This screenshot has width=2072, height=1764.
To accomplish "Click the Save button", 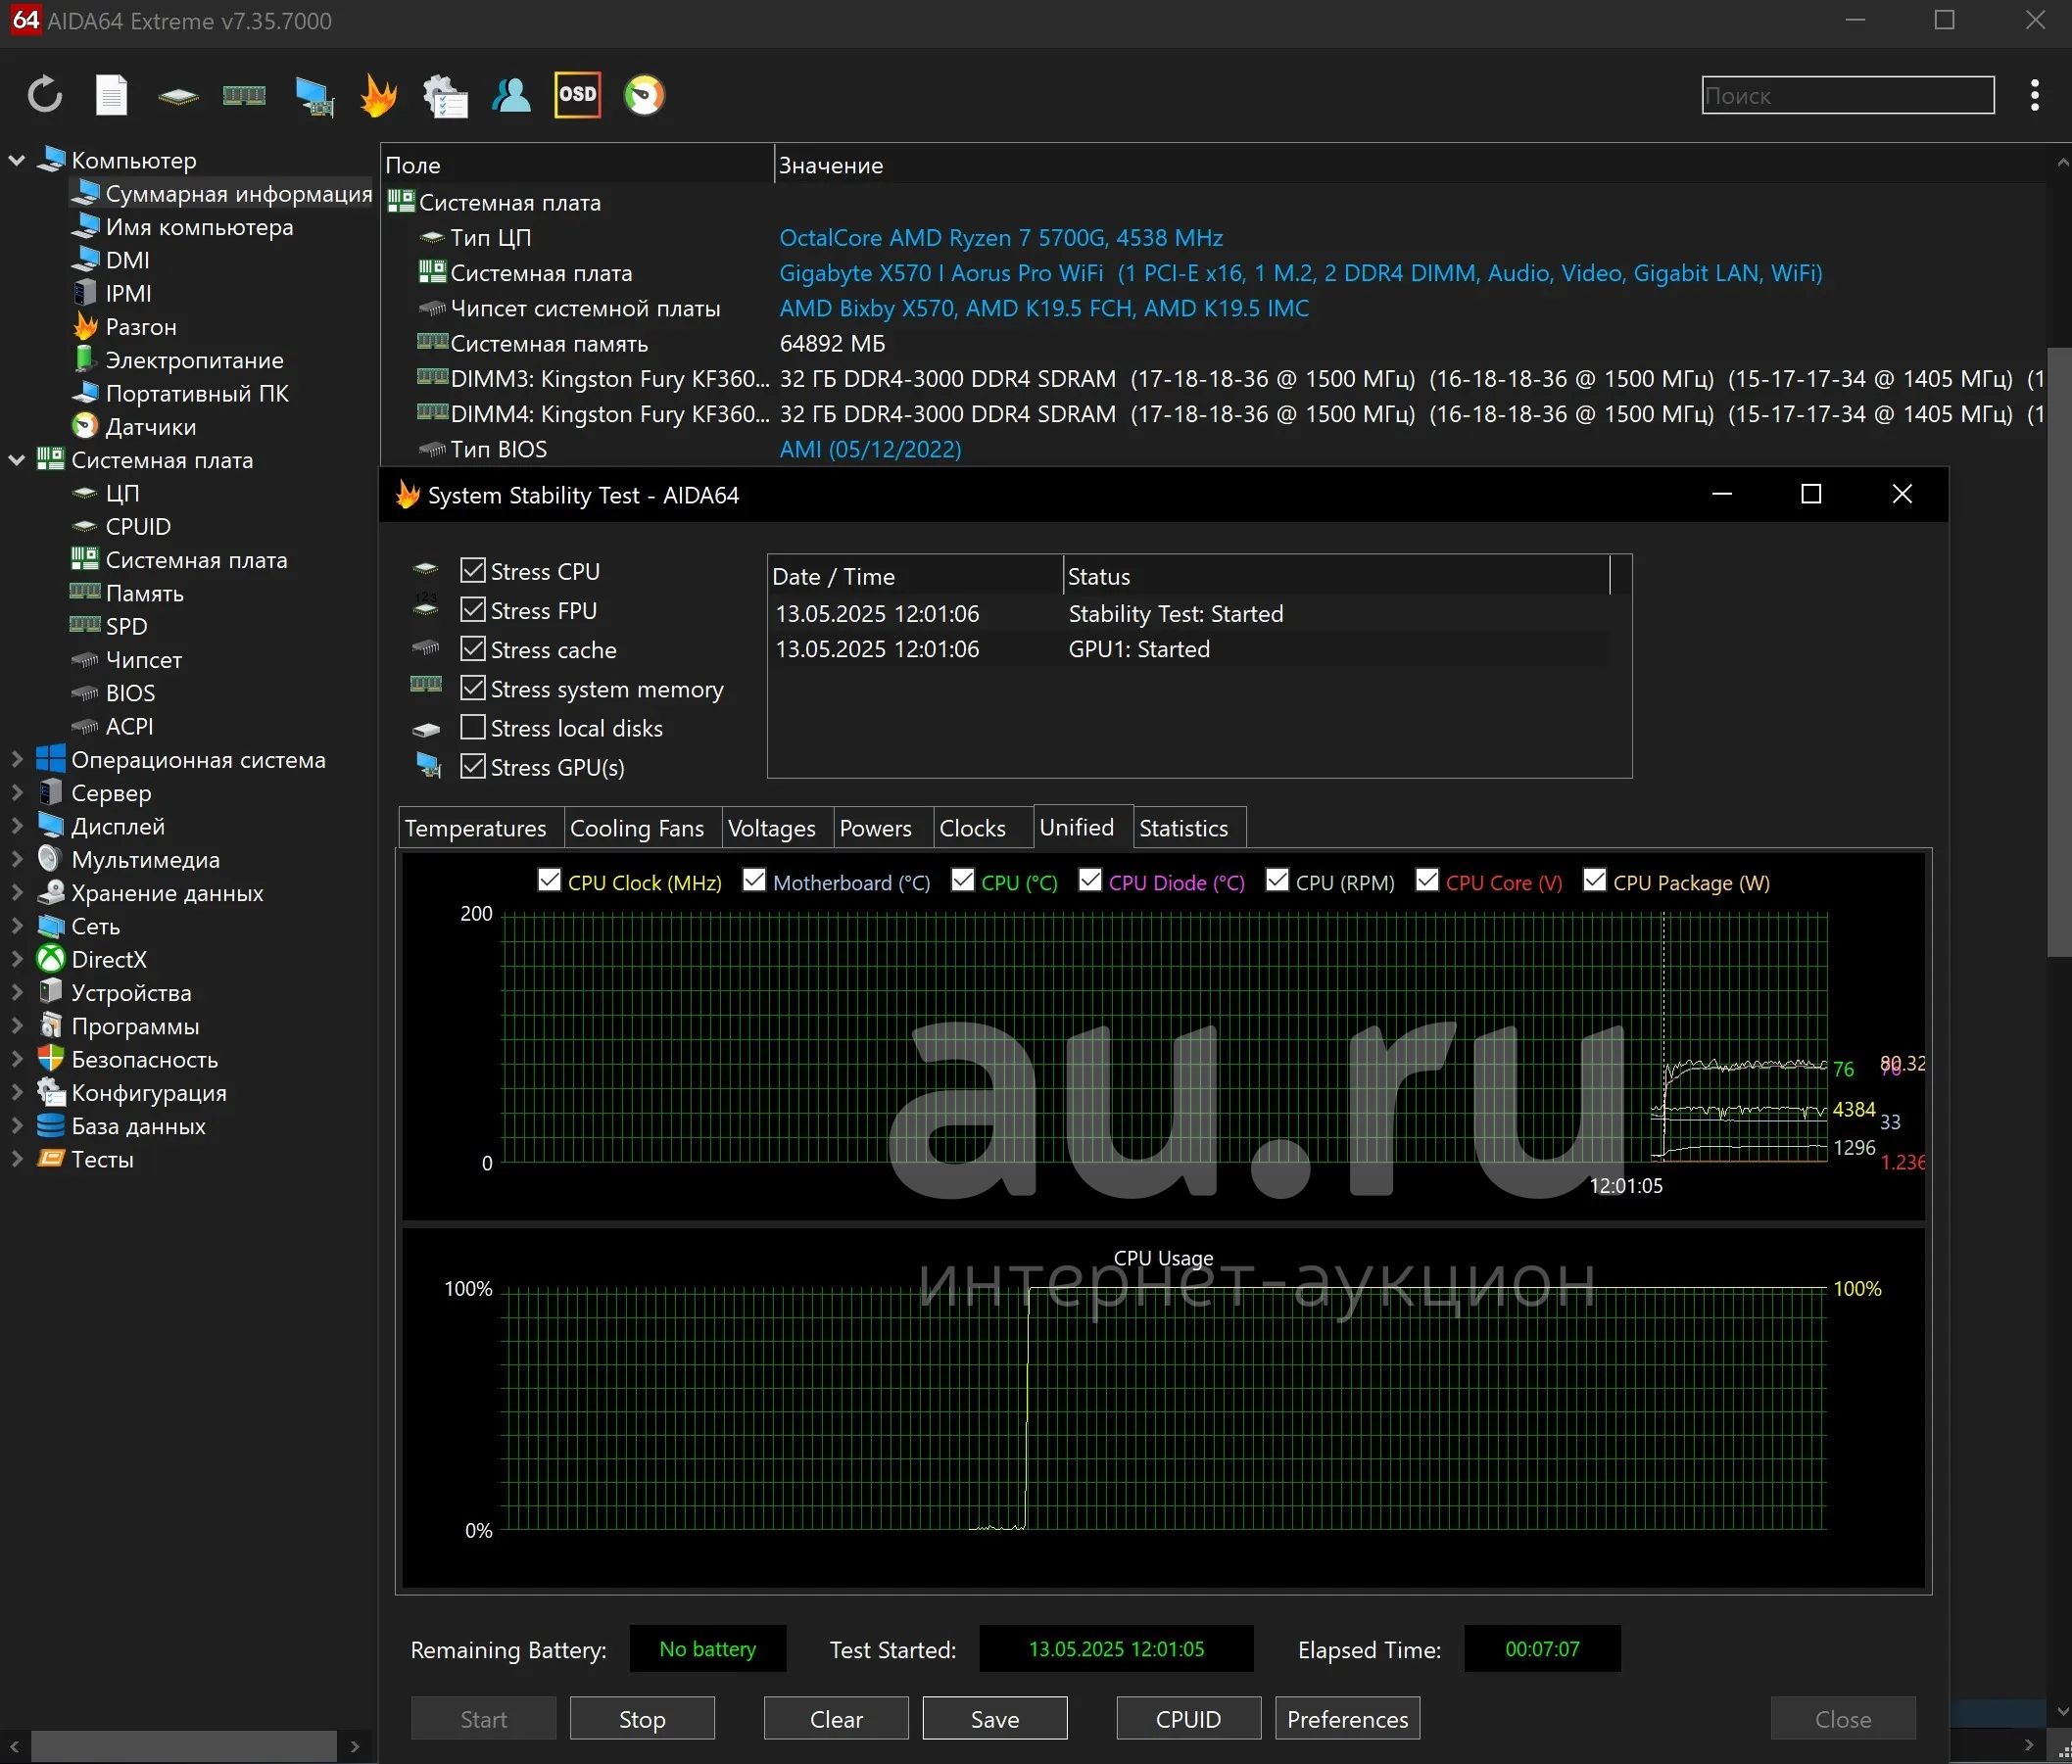I will (995, 1719).
